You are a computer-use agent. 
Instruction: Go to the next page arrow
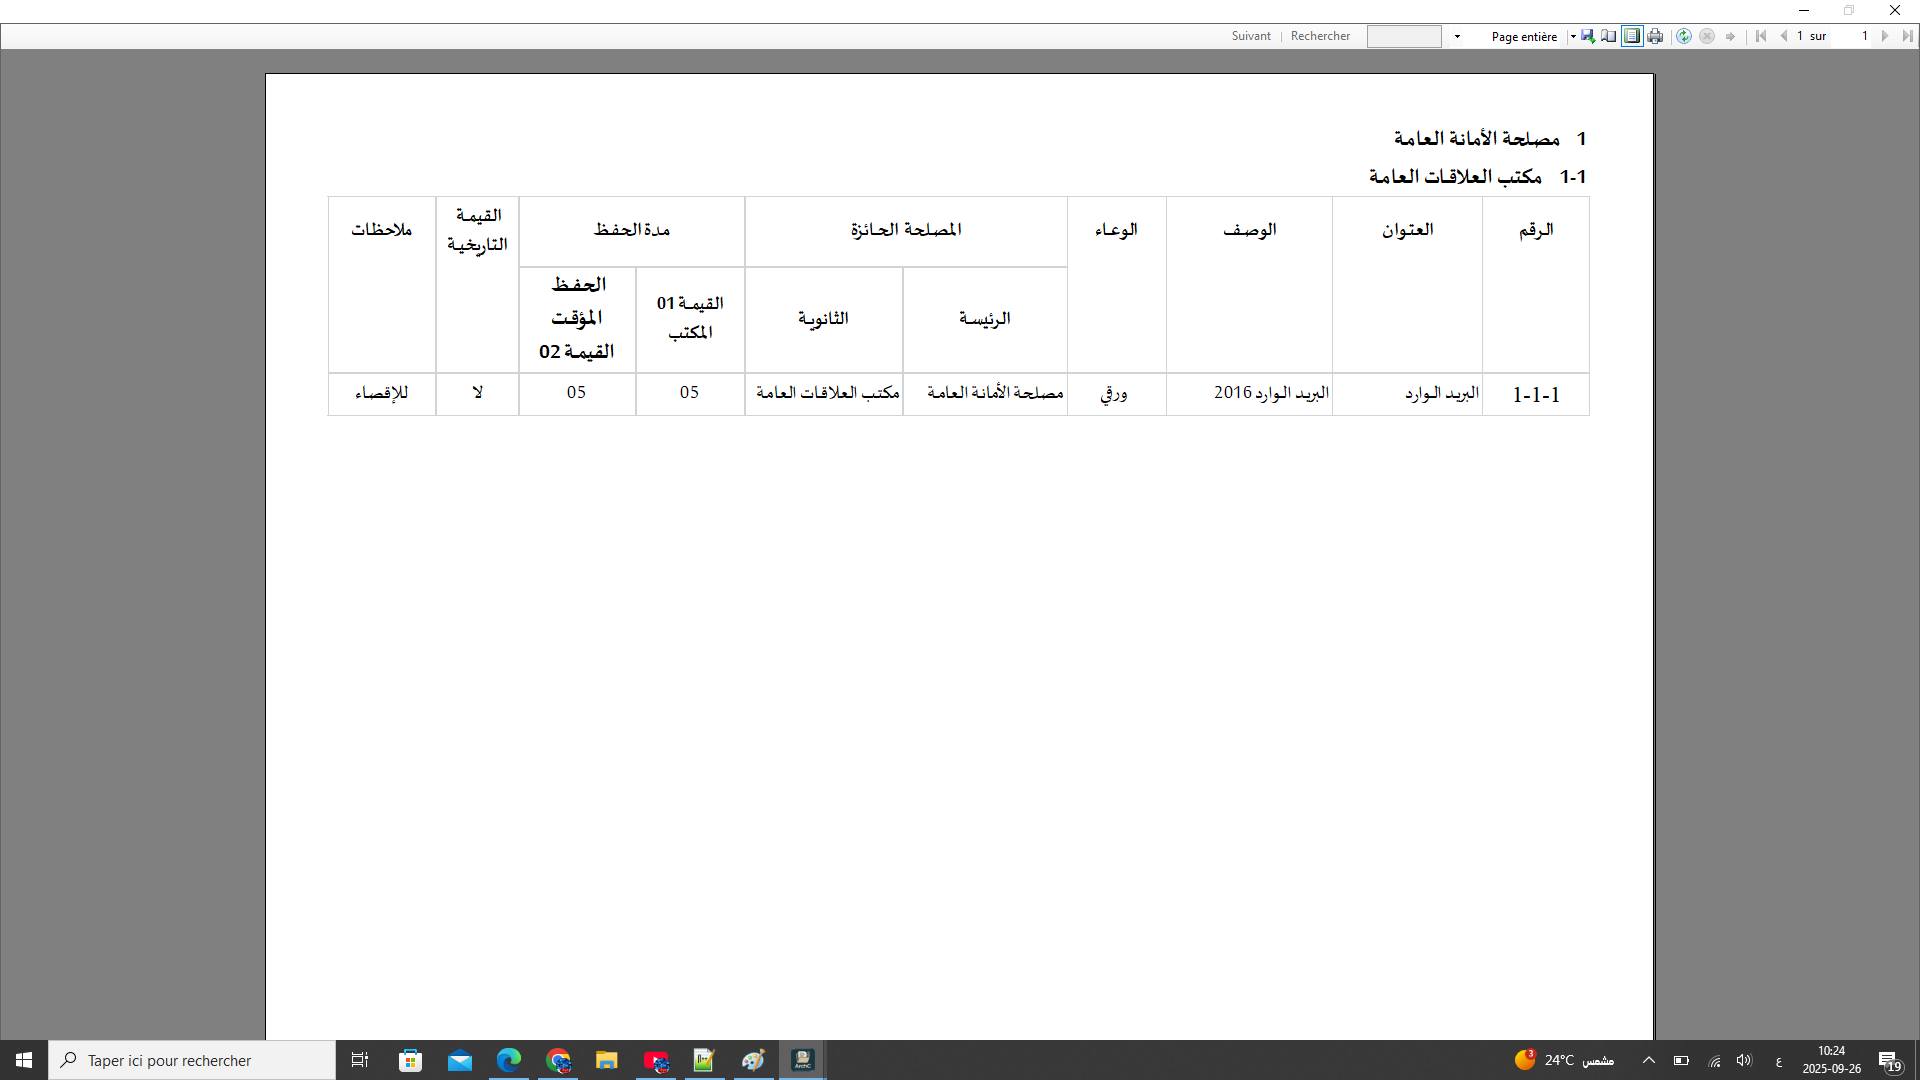pyautogui.click(x=1885, y=37)
